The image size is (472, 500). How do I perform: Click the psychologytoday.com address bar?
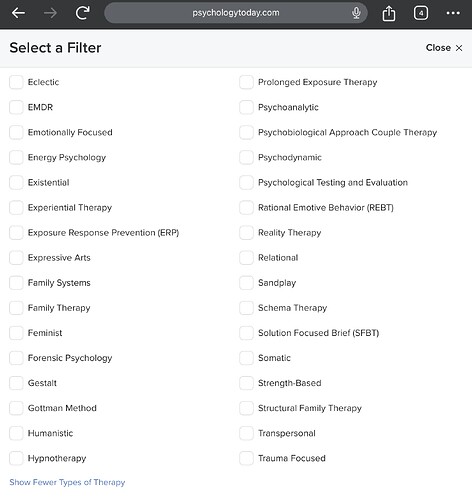coord(236,13)
